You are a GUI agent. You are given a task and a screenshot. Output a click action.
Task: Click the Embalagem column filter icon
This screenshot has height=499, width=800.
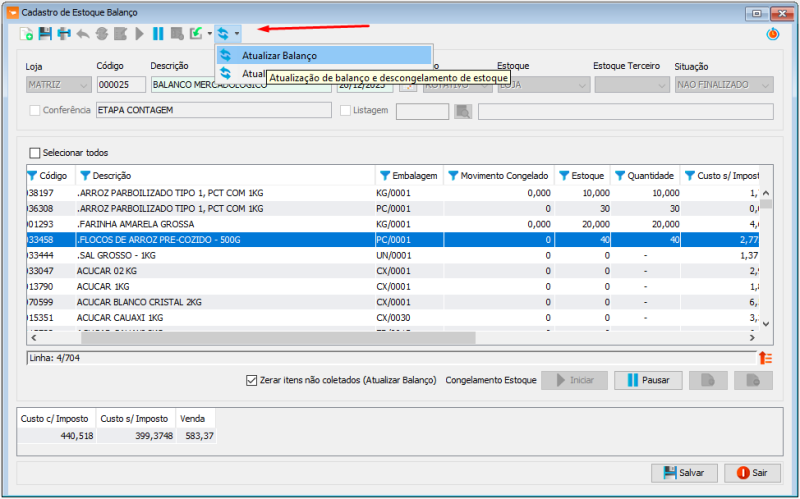(385, 176)
